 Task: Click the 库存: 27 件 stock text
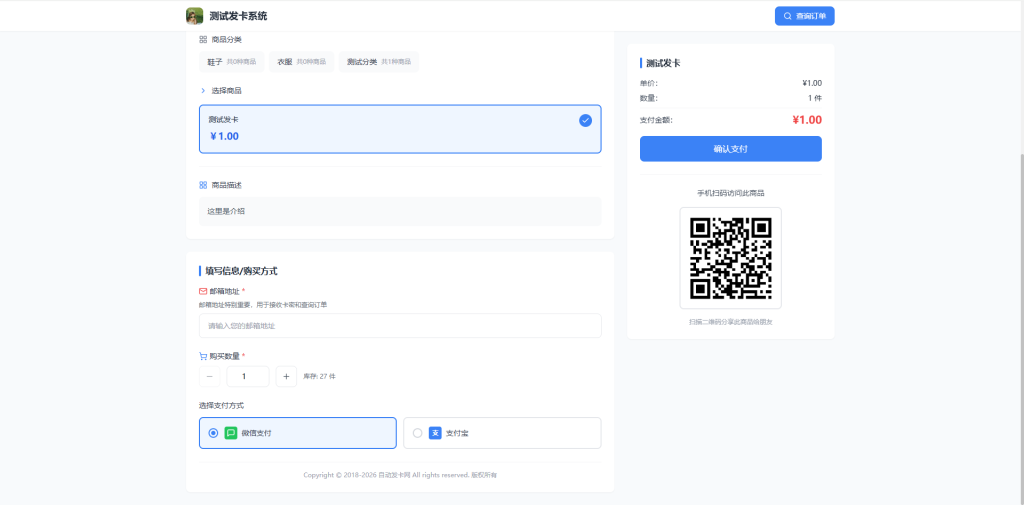[319, 376]
